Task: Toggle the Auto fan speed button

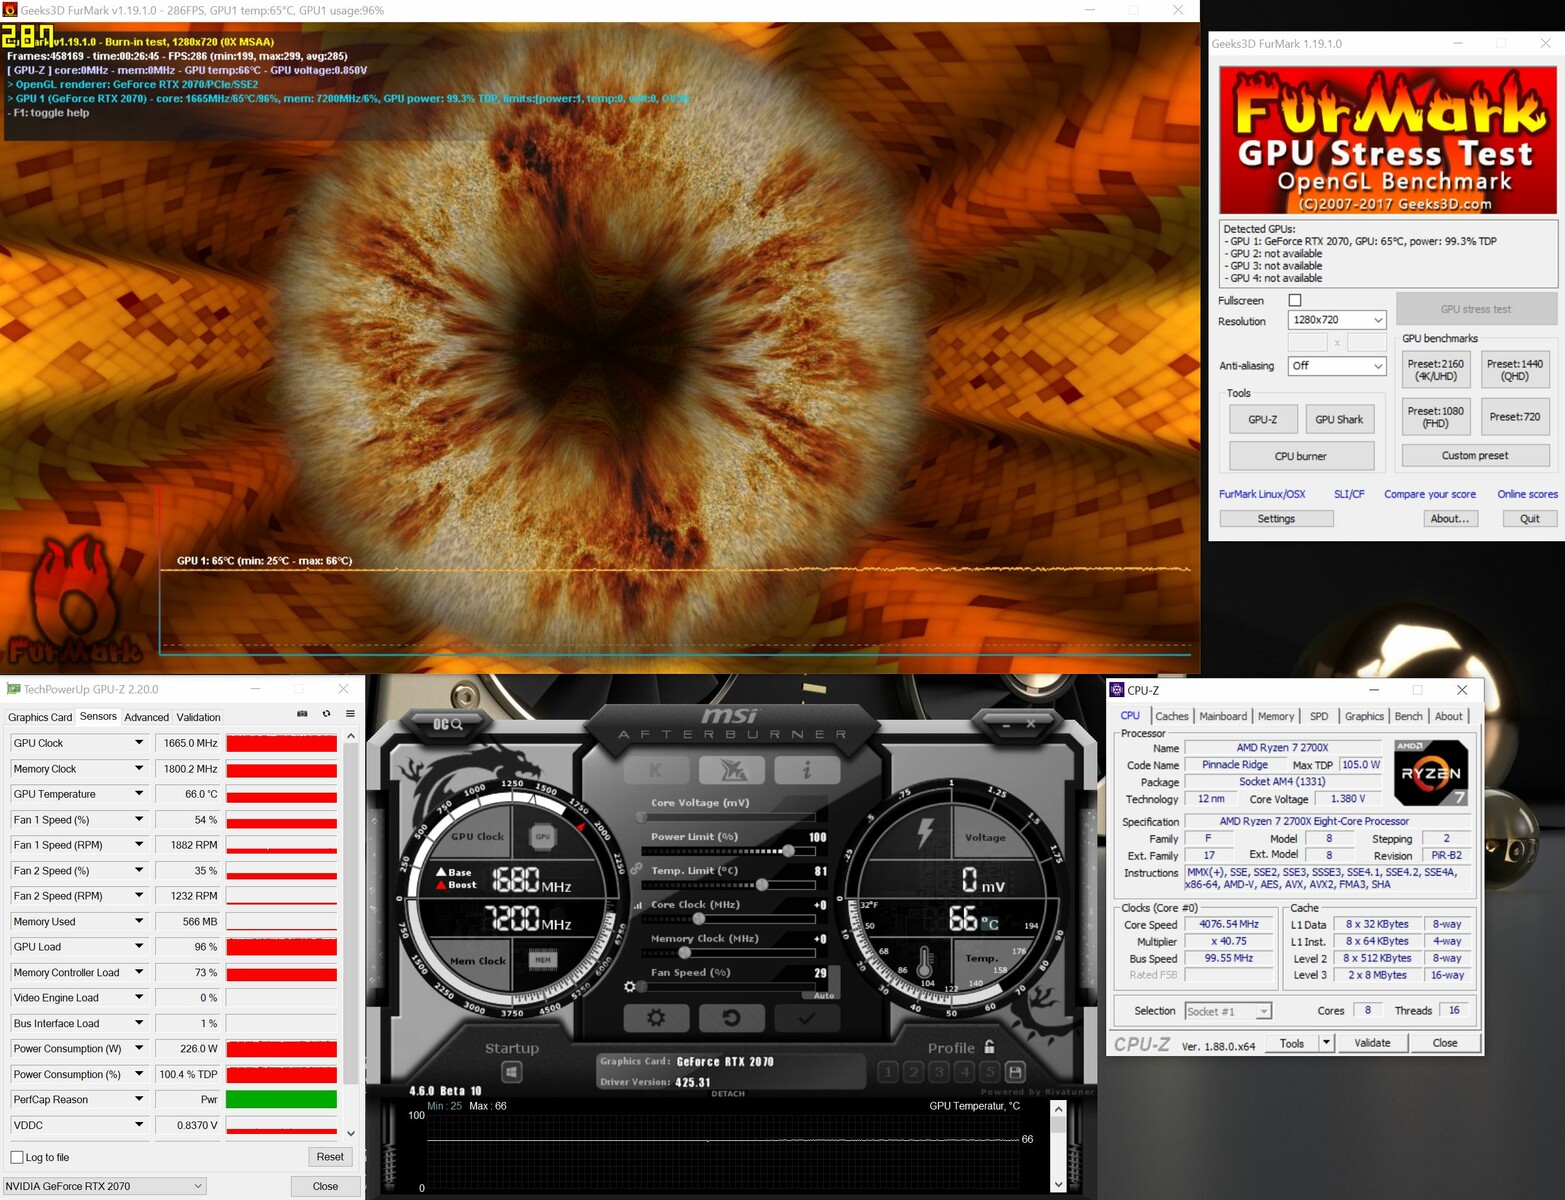Action: pyautogui.click(x=824, y=995)
